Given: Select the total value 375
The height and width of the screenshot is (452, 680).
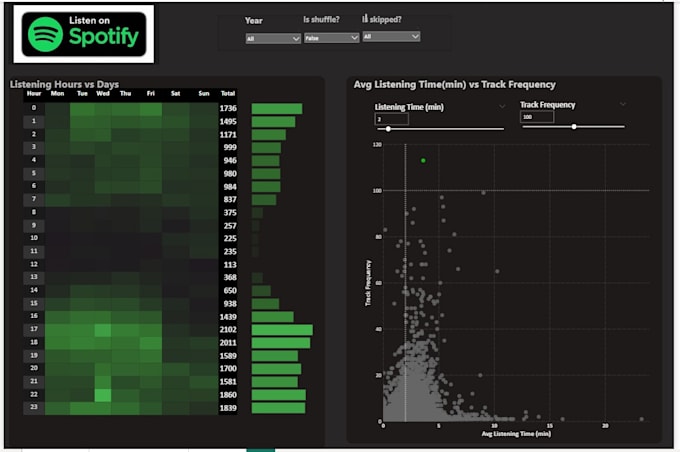Looking at the screenshot, I should tap(230, 213).
